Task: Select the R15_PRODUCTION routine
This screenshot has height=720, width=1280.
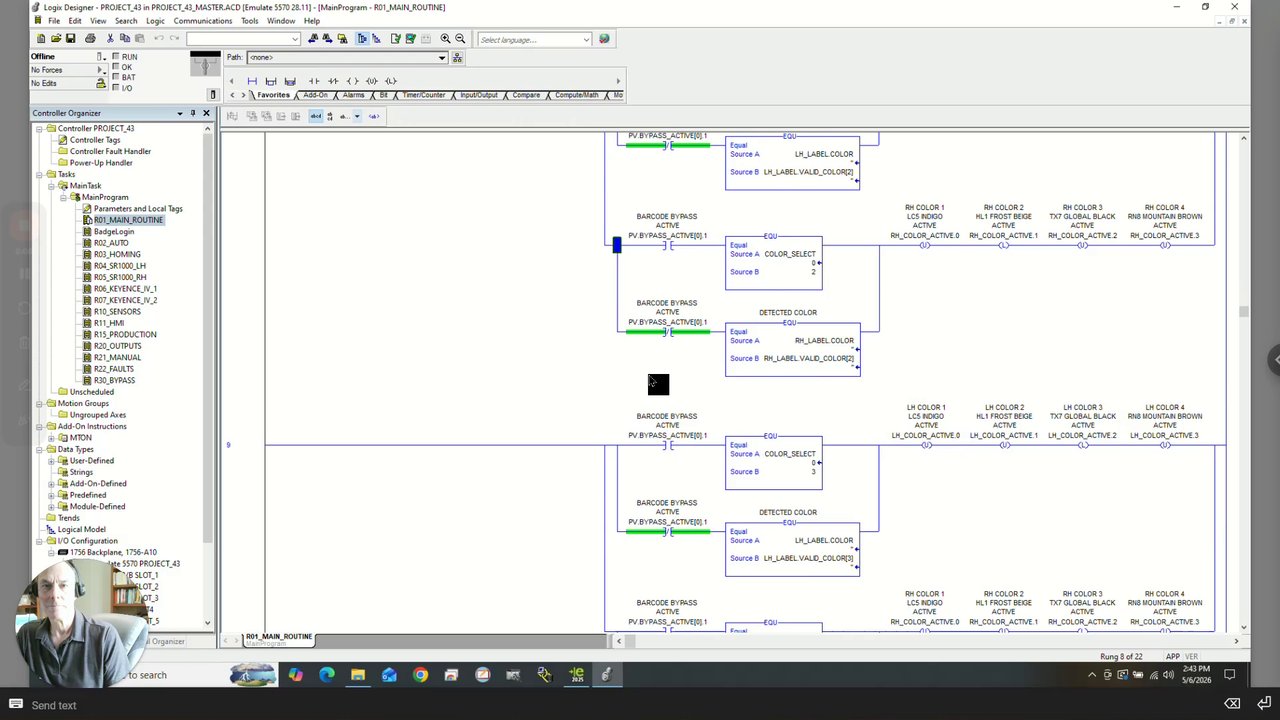Action: pos(124,334)
